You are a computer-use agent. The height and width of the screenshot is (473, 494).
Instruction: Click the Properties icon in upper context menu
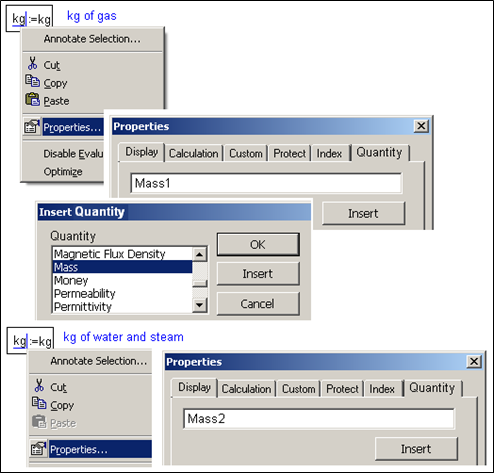pyautogui.click(x=32, y=127)
